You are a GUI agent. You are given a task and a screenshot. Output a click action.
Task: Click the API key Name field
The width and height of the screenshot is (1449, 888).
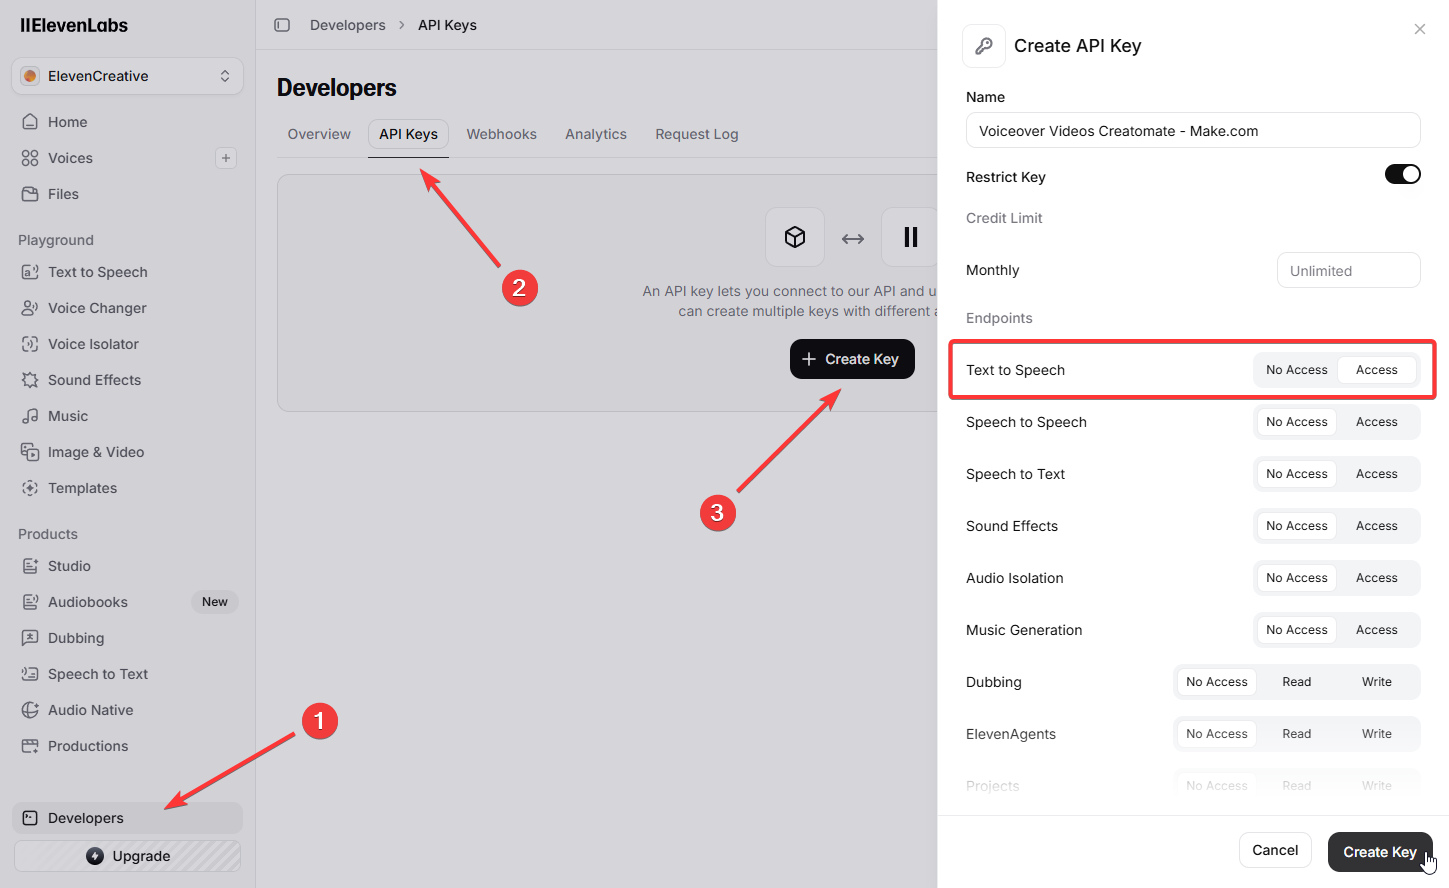point(1192,131)
